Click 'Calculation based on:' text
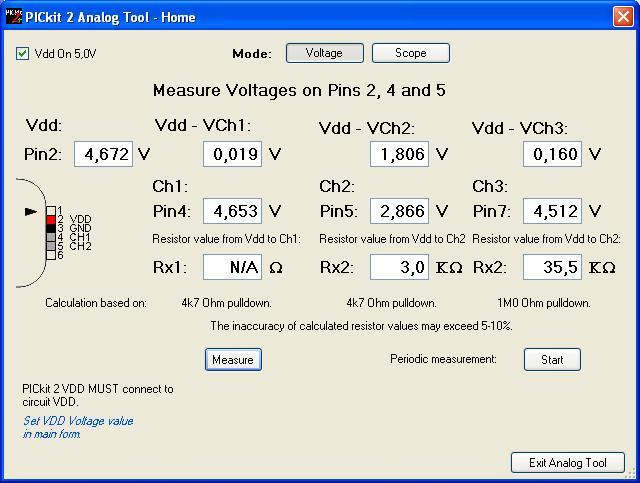 96,303
